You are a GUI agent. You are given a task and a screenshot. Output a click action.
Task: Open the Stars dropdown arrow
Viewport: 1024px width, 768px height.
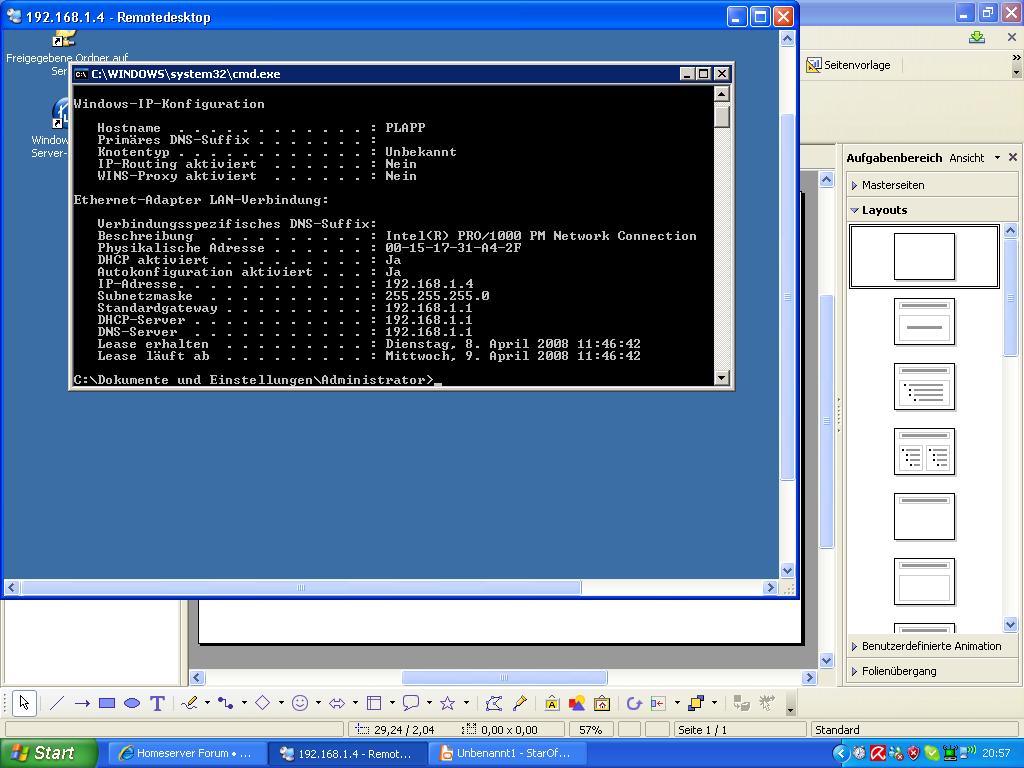coord(466,703)
